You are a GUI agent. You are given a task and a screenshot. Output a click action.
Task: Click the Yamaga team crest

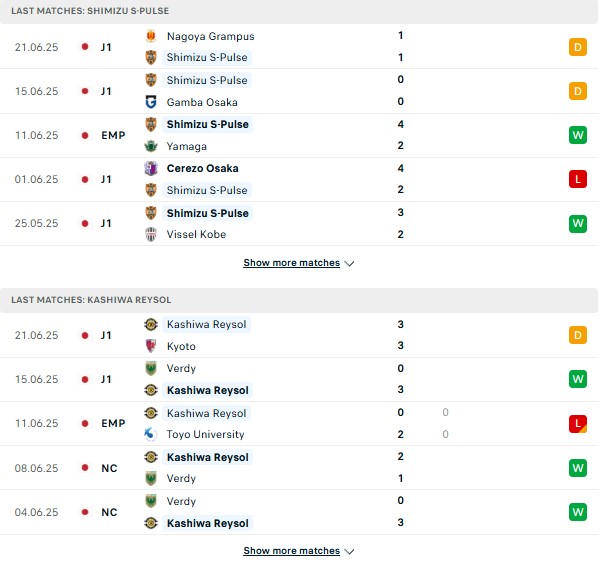click(151, 146)
